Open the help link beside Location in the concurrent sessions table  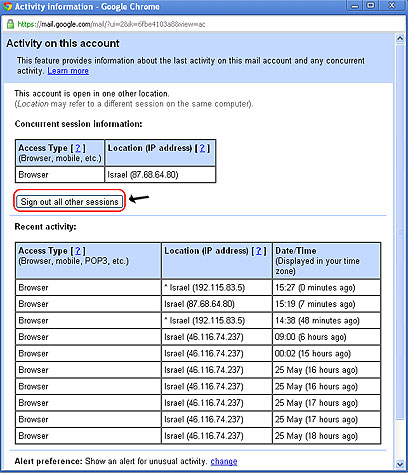(x=202, y=148)
